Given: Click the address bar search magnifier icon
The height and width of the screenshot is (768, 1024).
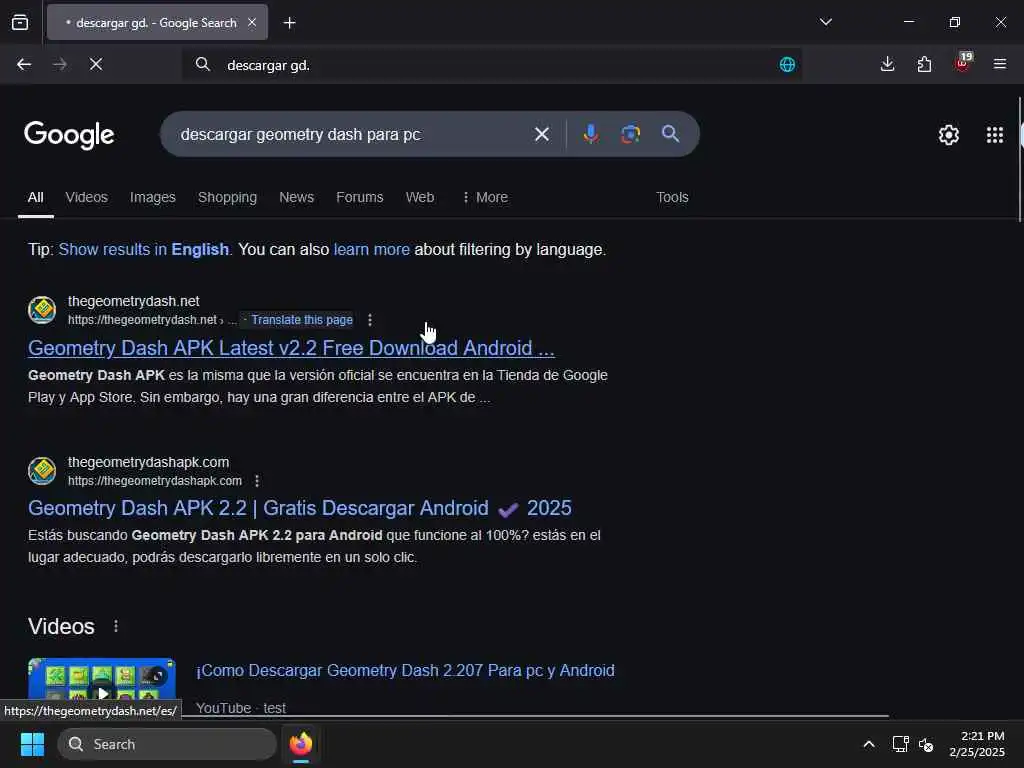Looking at the screenshot, I should [202, 64].
